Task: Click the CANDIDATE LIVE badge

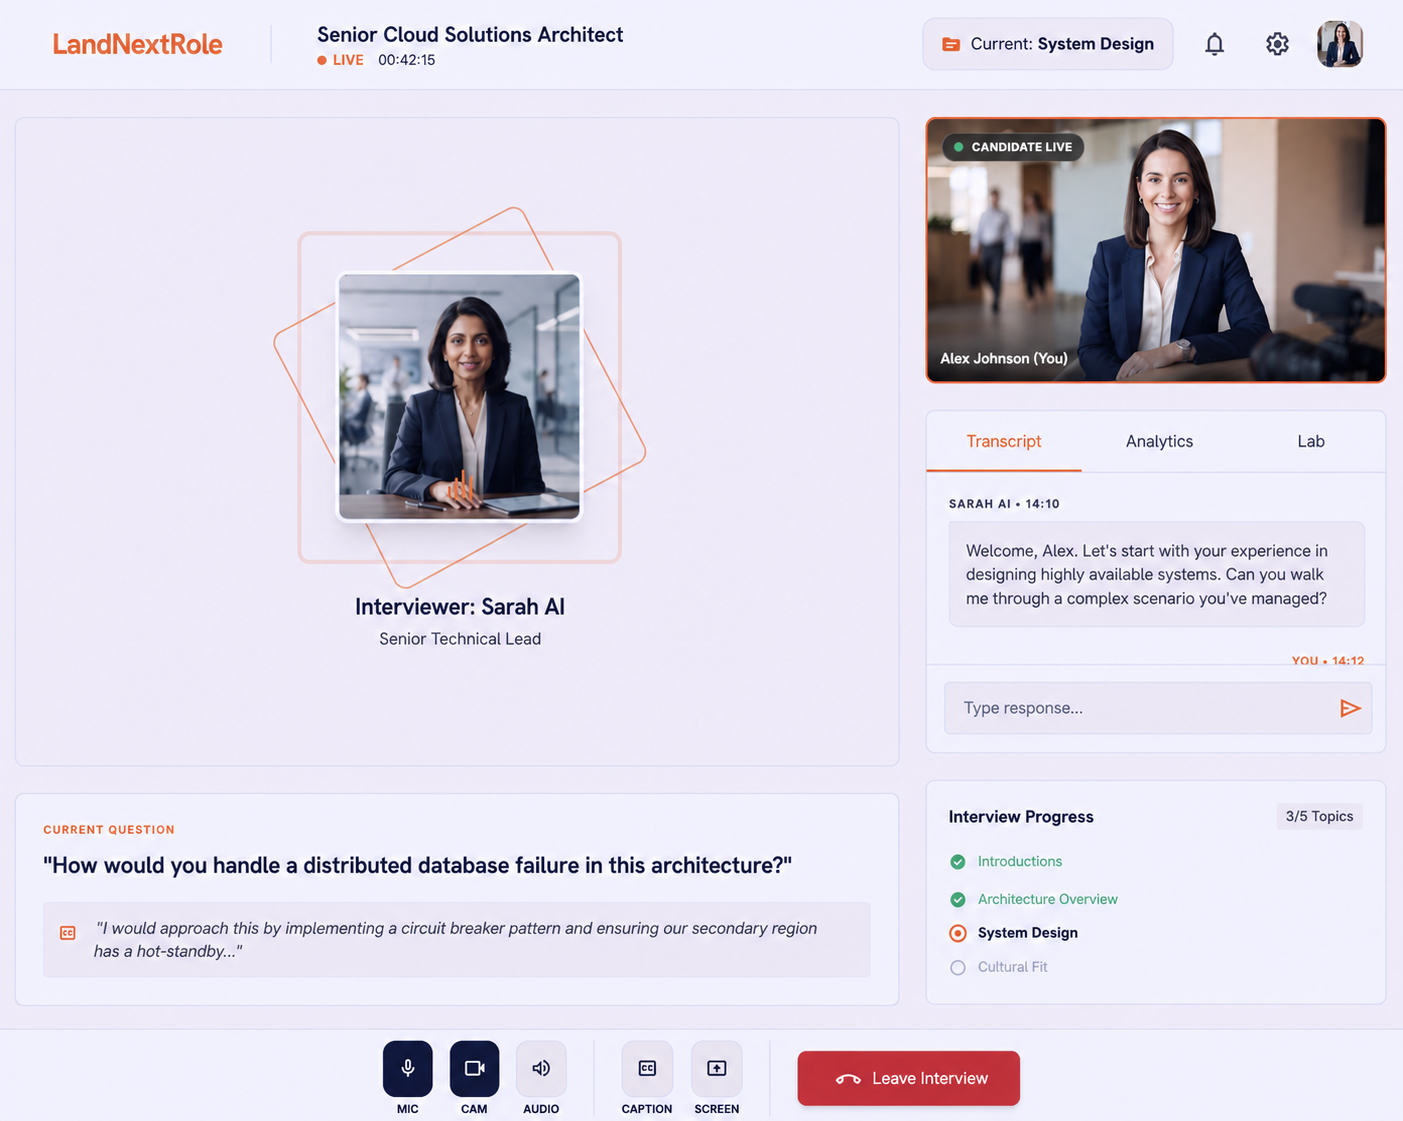Action: coord(1013,147)
